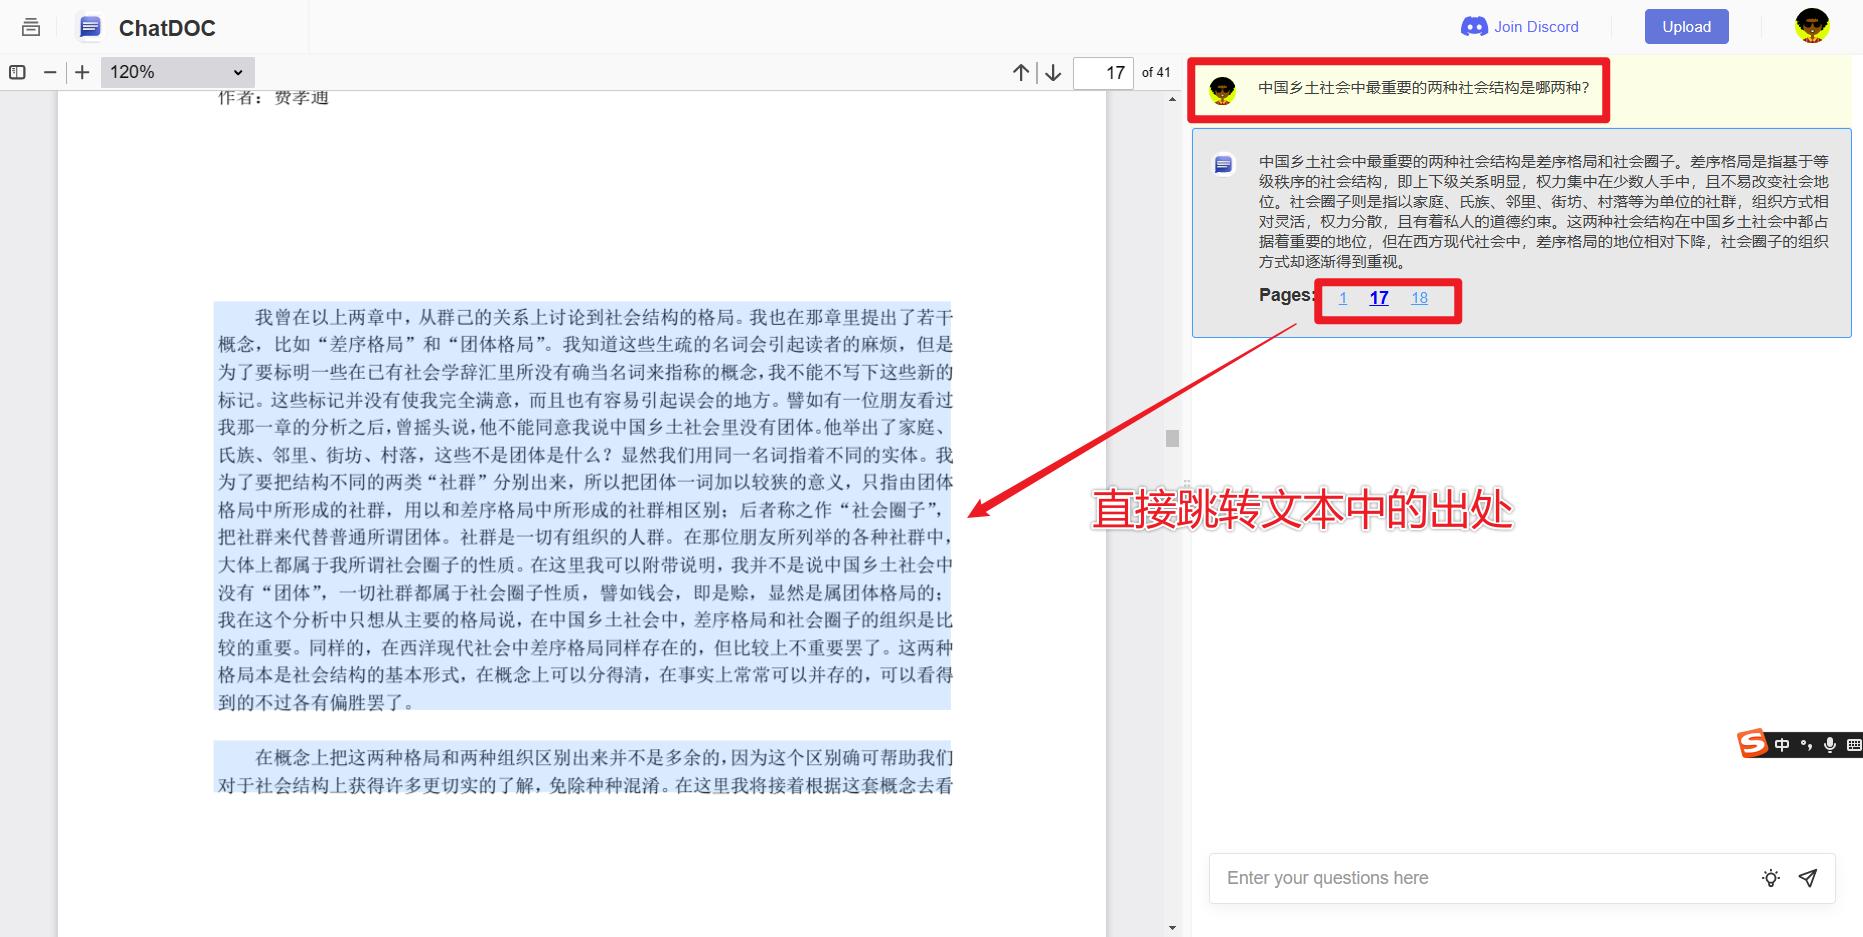Zoom in using the plus icon

pyautogui.click(x=82, y=72)
